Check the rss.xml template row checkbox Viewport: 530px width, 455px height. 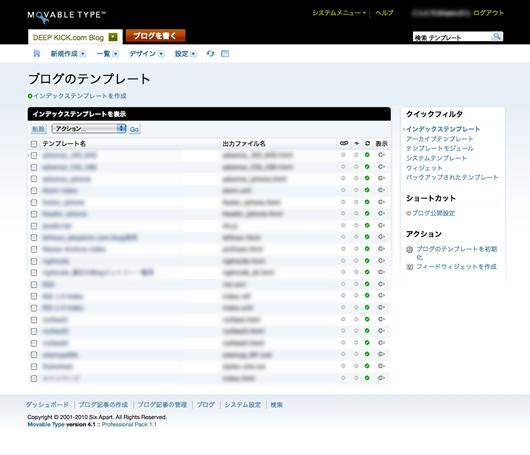[x=34, y=285]
